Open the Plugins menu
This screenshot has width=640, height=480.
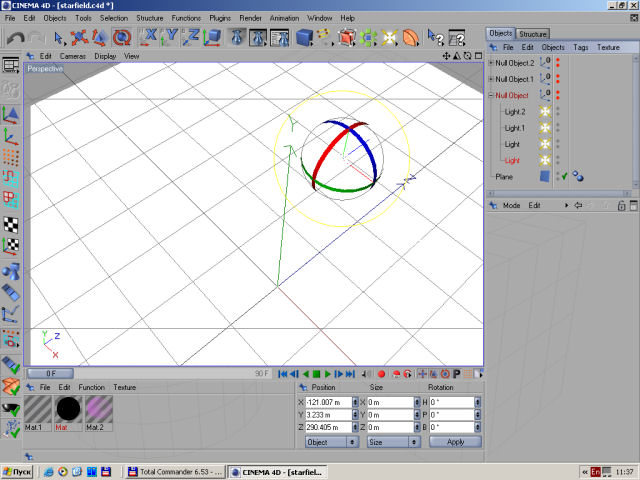pyautogui.click(x=220, y=18)
